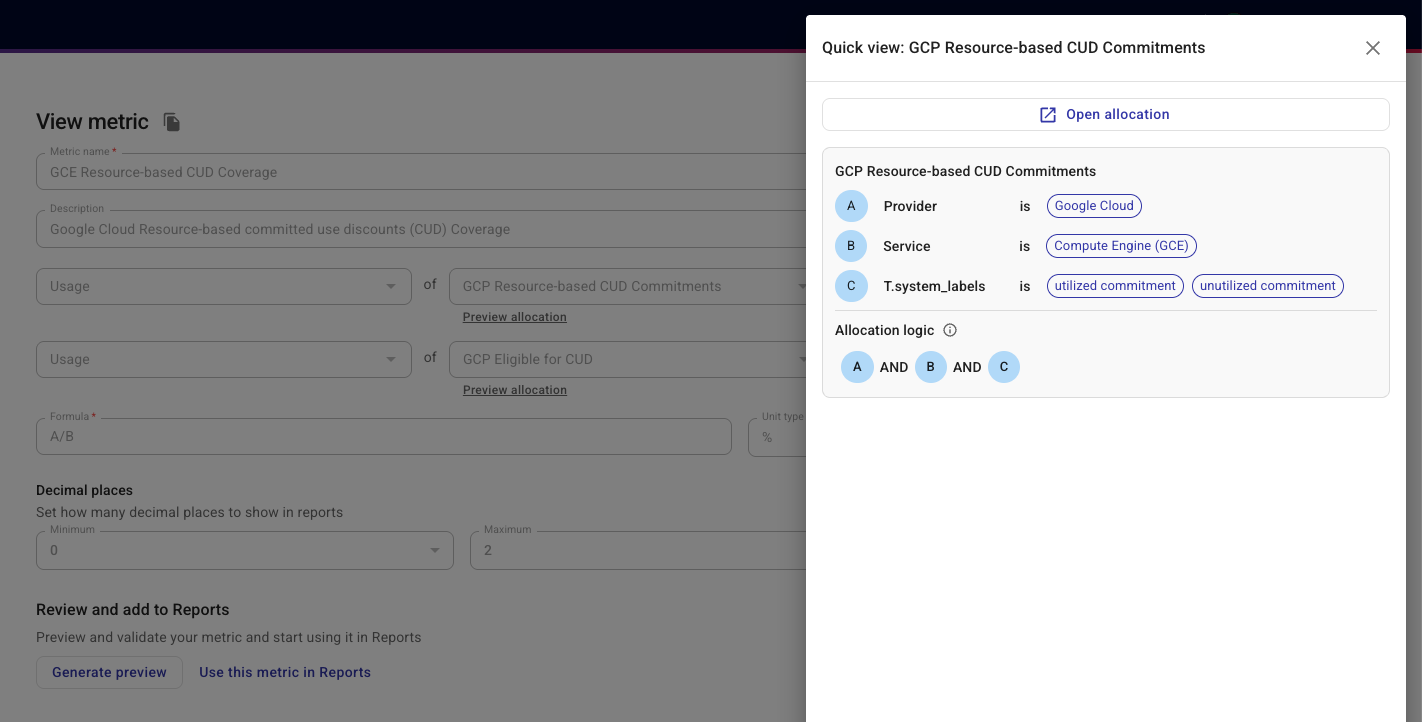The image size is (1422, 722).
Task: Click the Allocation logic heading
Action: click(x=885, y=330)
